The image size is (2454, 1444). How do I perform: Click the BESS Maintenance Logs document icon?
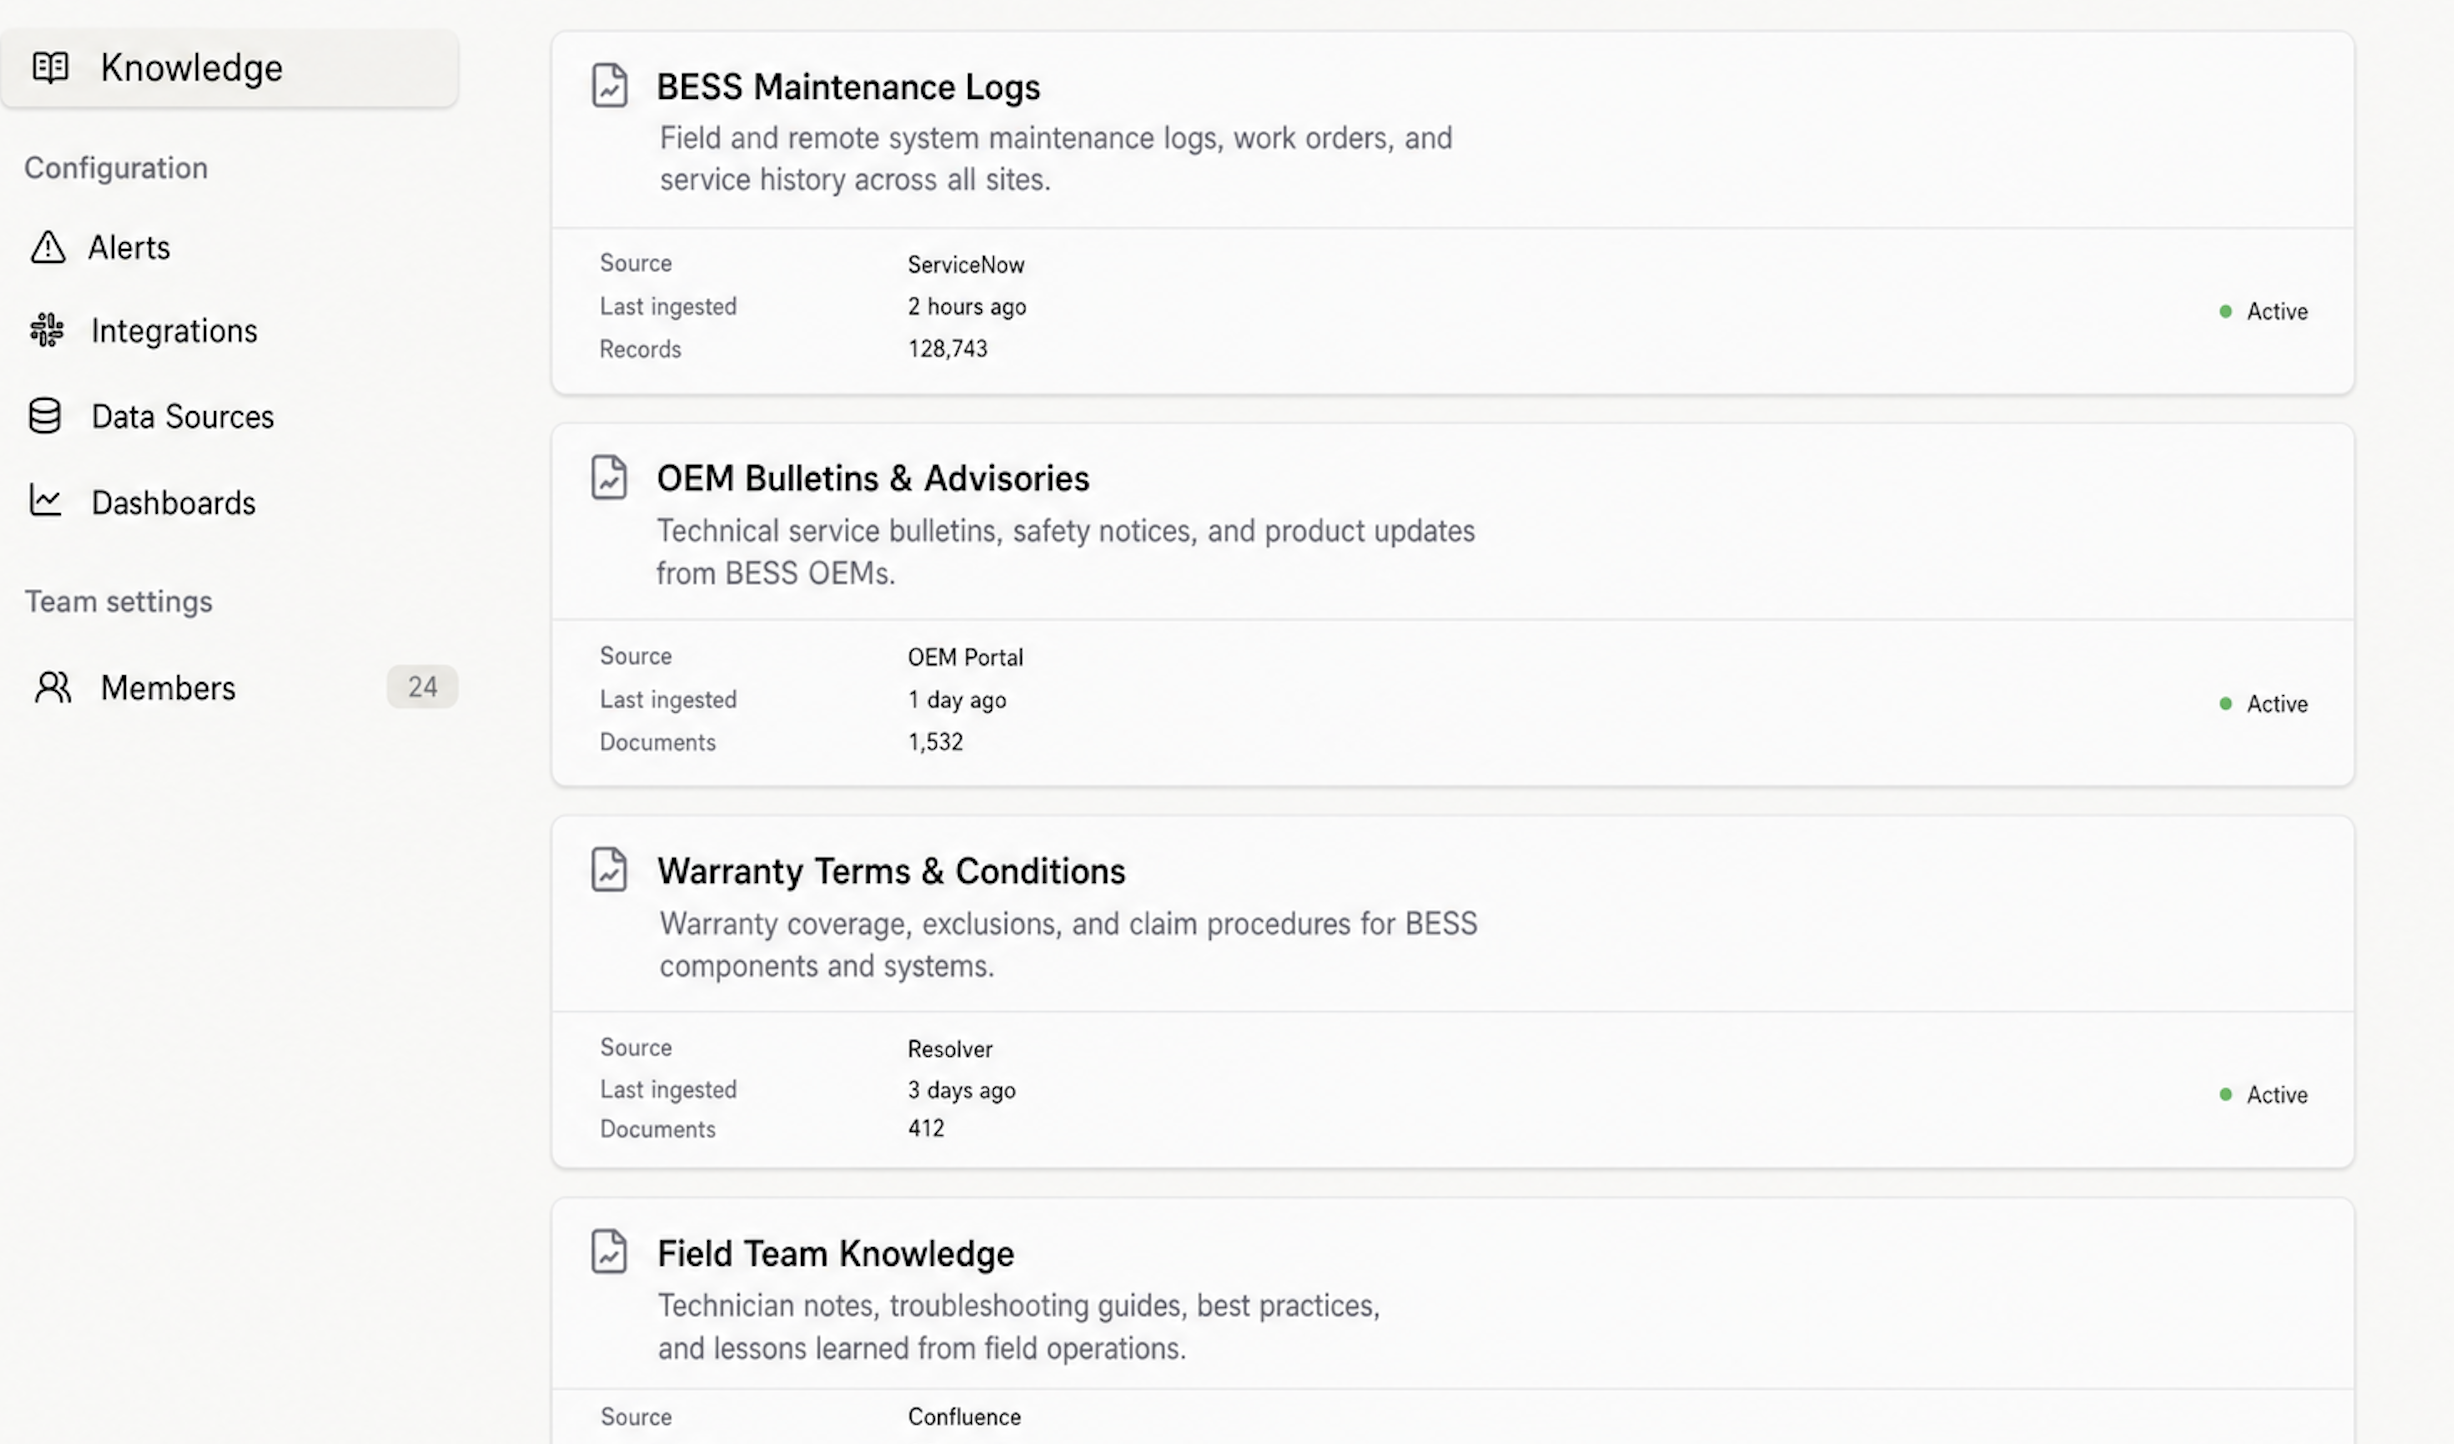(610, 85)
